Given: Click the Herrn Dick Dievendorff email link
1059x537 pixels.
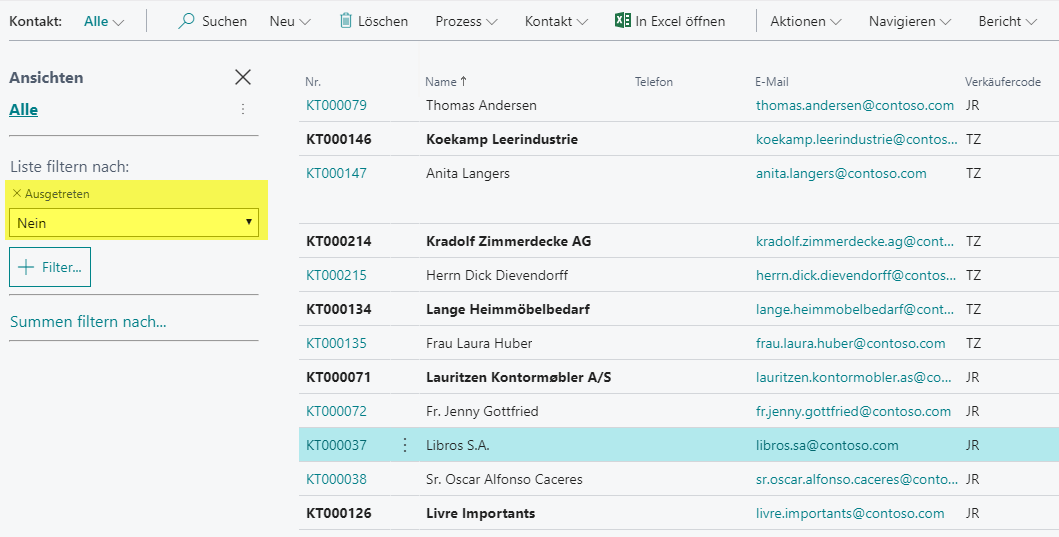Looking at the screenshot, I should click(856, 276).
